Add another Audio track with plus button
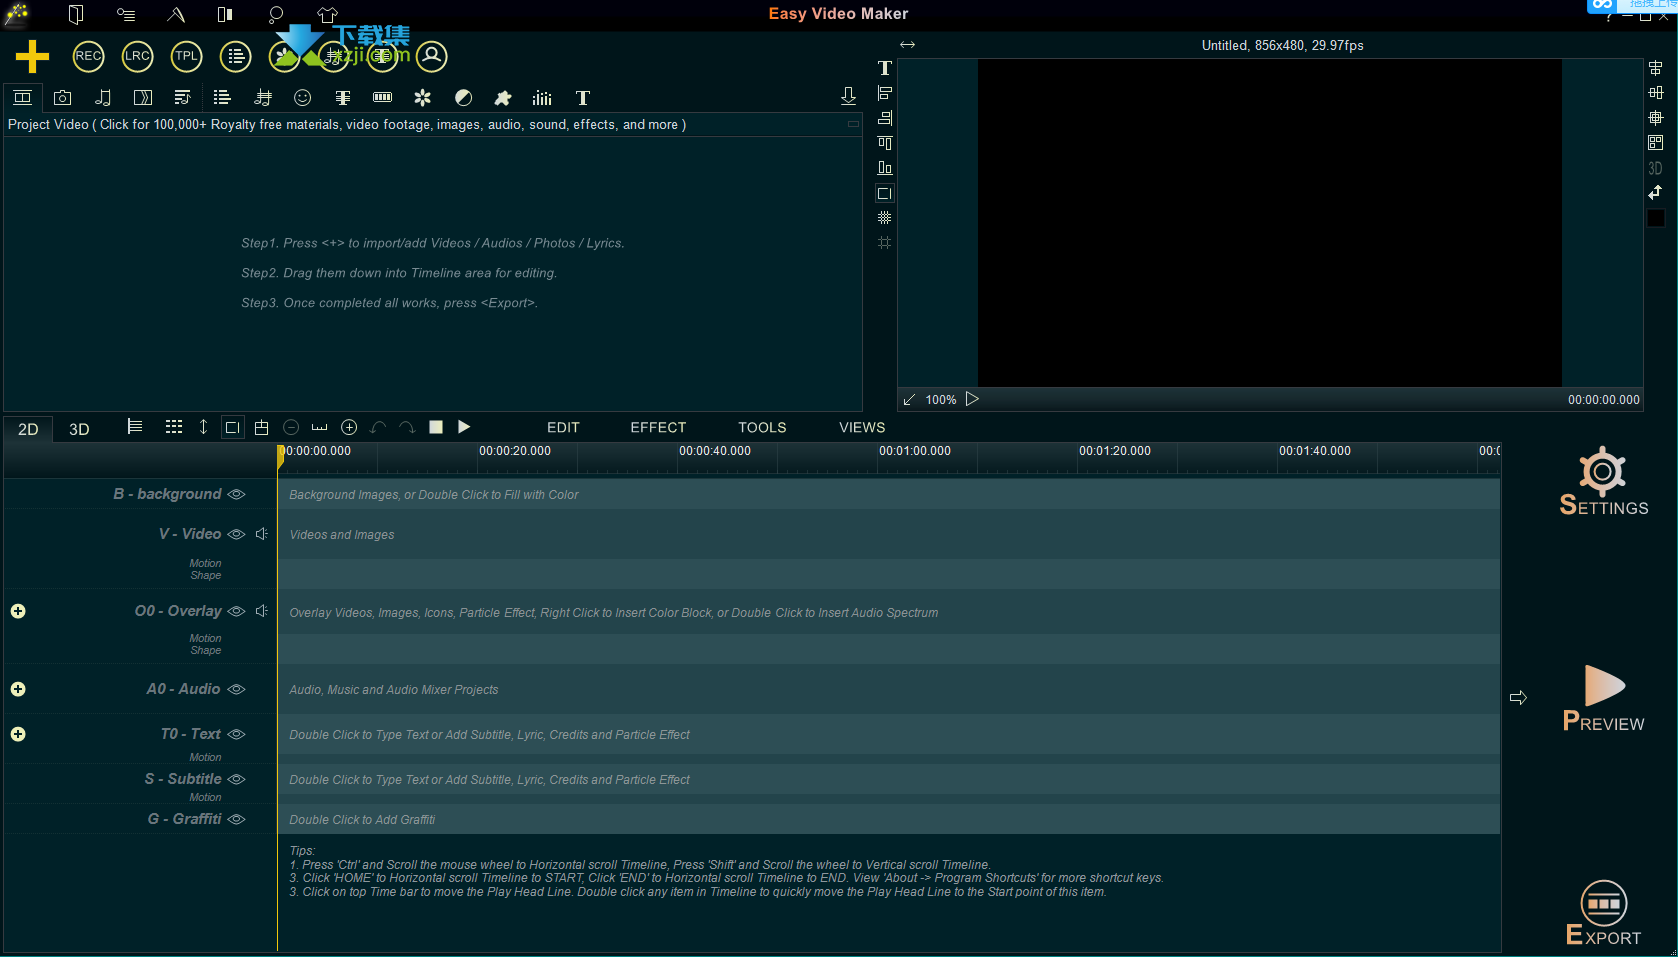The width and height of the screenshot is (1678, 957). pyautogui.click(x=18, y=689)
